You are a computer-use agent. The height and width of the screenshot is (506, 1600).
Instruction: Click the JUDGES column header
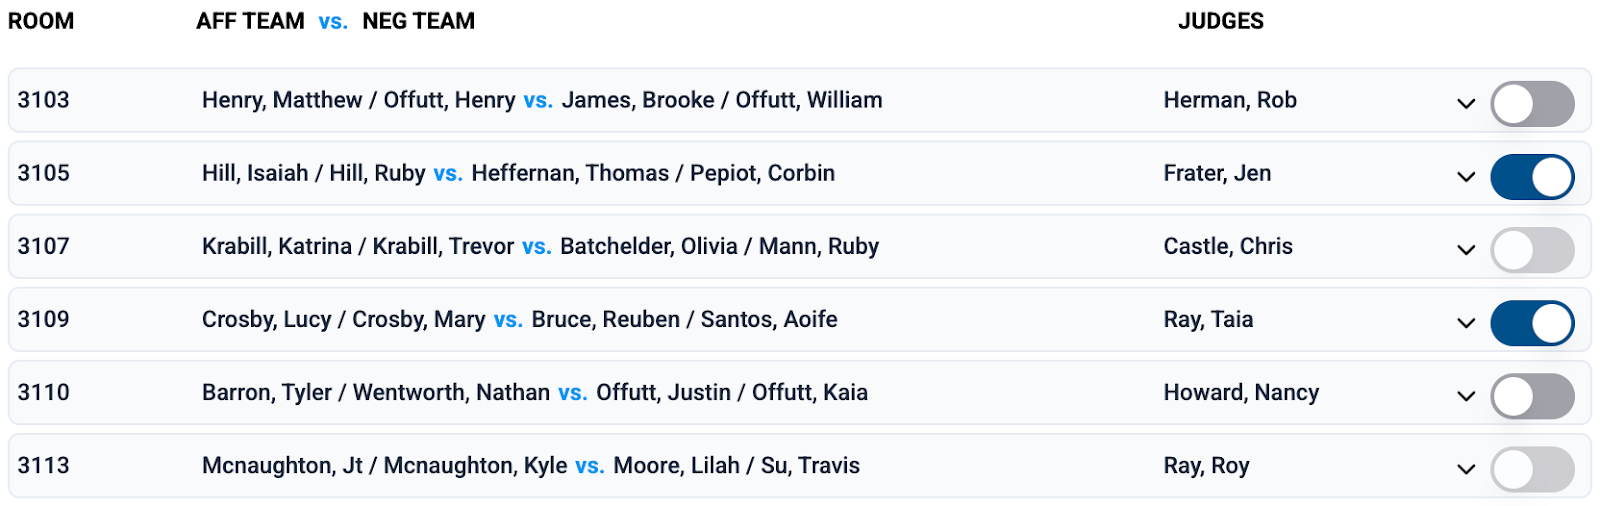click(x=1220, y=21)
